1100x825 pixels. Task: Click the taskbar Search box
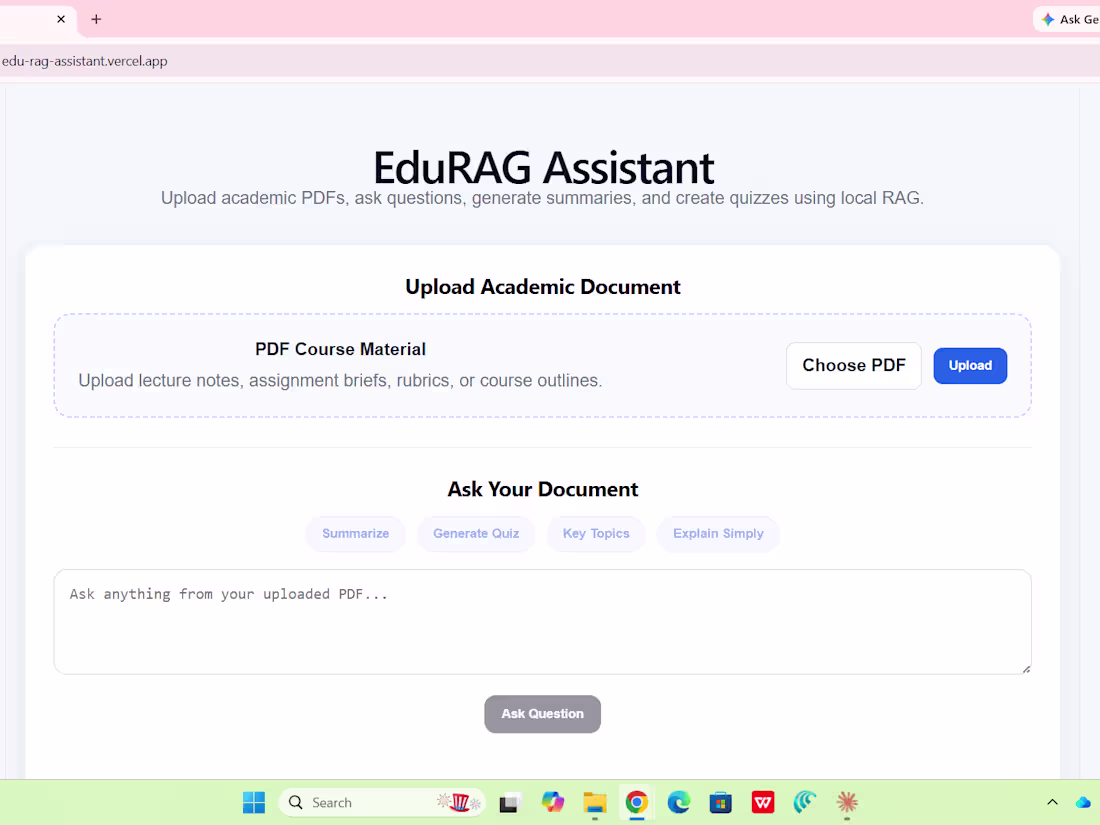[382, 802]
